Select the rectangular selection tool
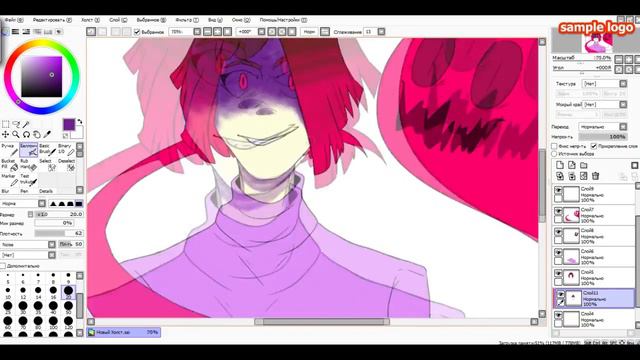Image resolution: width=640 pixels, height=360 pixels. [6, 124]
